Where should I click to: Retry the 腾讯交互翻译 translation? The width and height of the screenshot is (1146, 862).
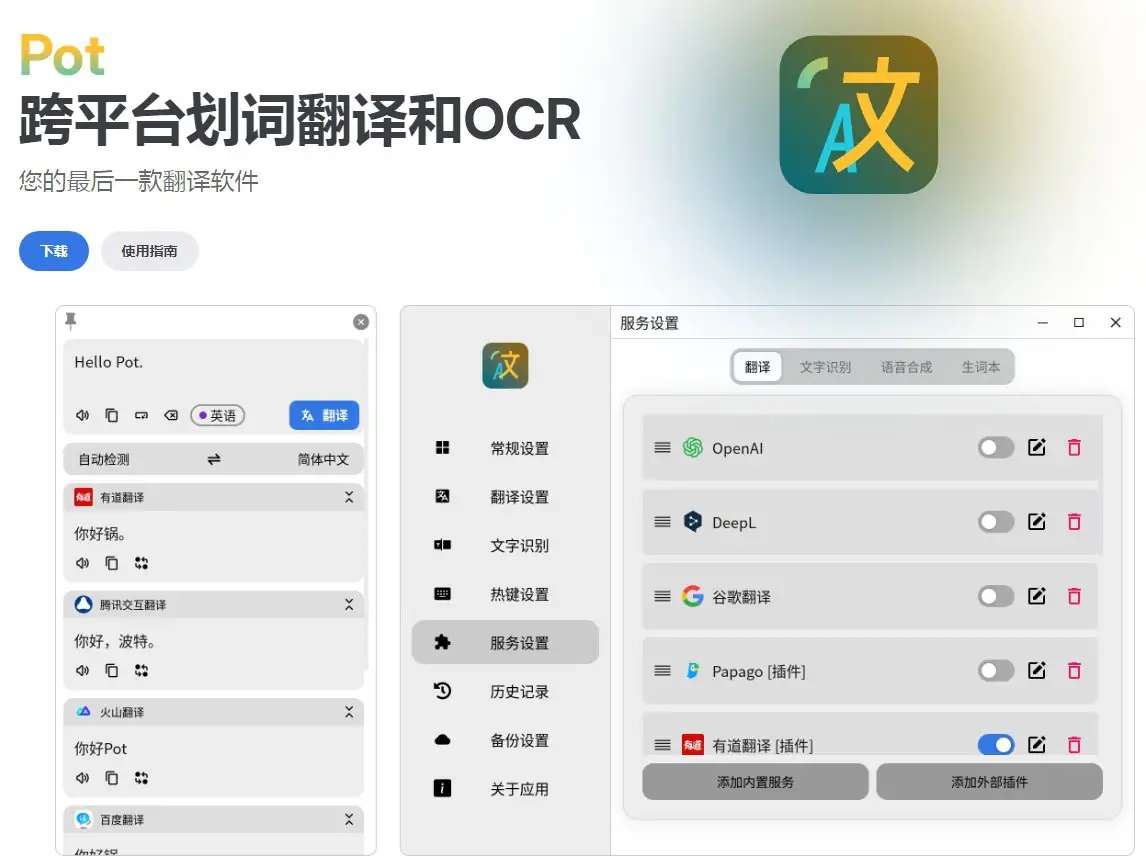pyautogui.click(x=141, y=670)
